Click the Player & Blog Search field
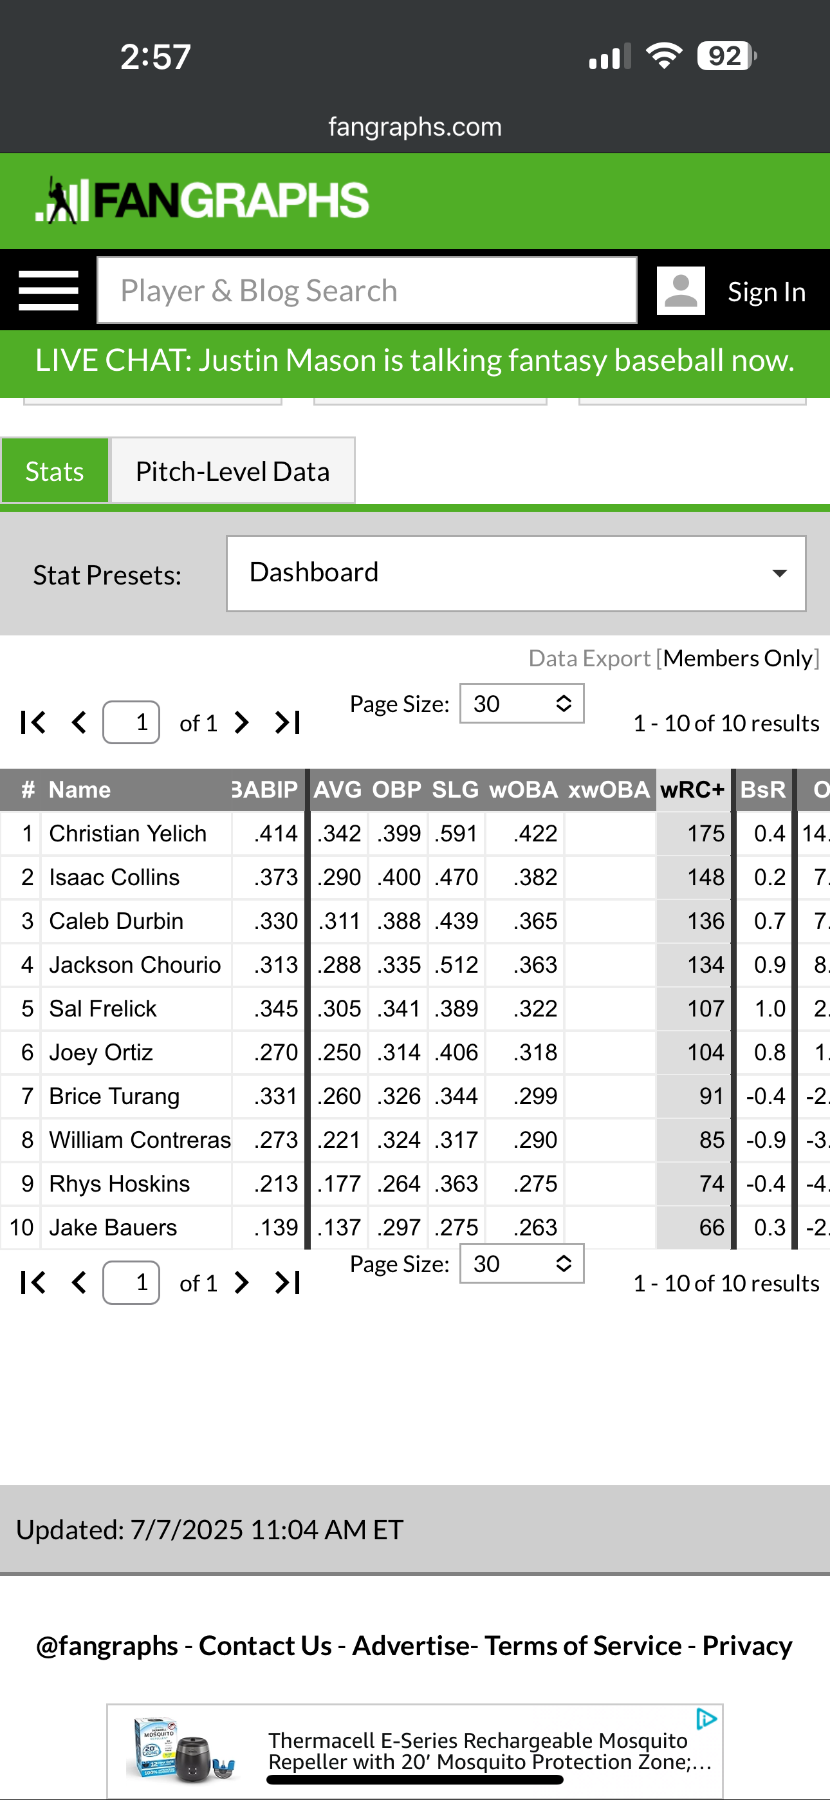The width and height of the screenshot is (830, 1800). tap(367, 291)
